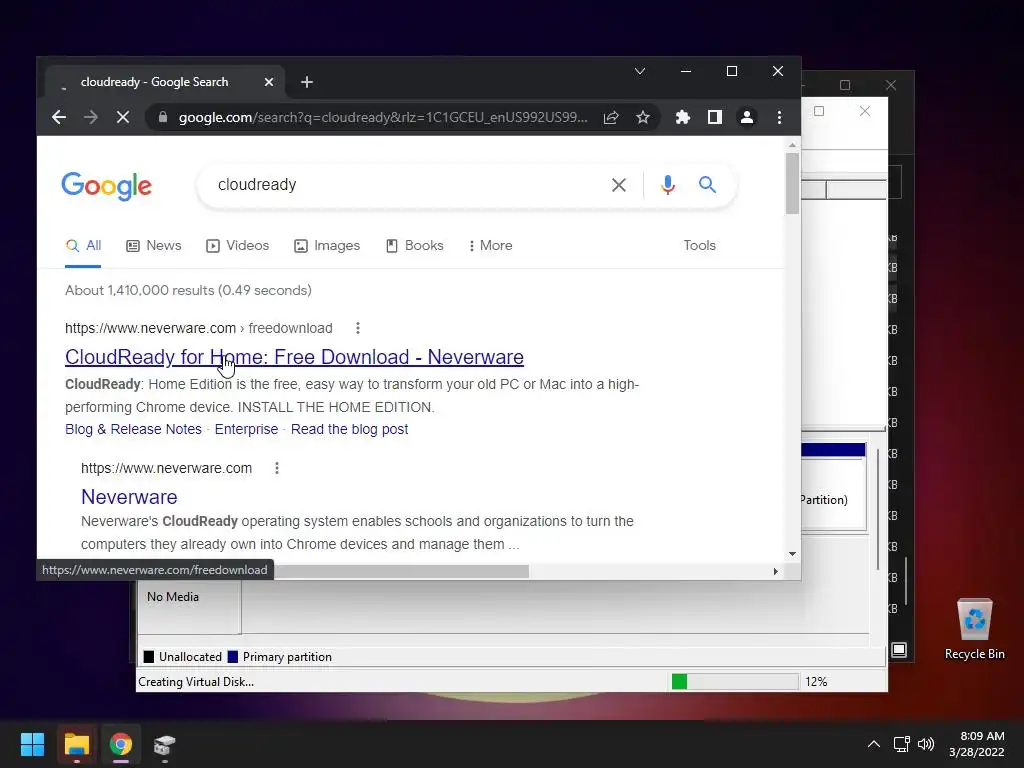Stop page loading with the X button
The image size is (1024, 768).
(x=123, y=118)
